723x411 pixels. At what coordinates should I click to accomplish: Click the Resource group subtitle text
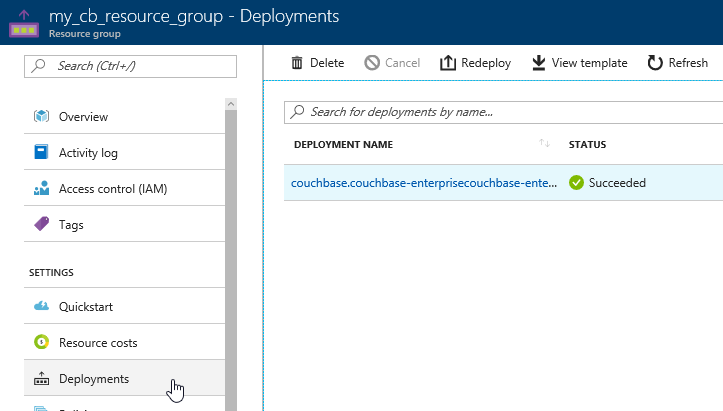click(85, 34)
